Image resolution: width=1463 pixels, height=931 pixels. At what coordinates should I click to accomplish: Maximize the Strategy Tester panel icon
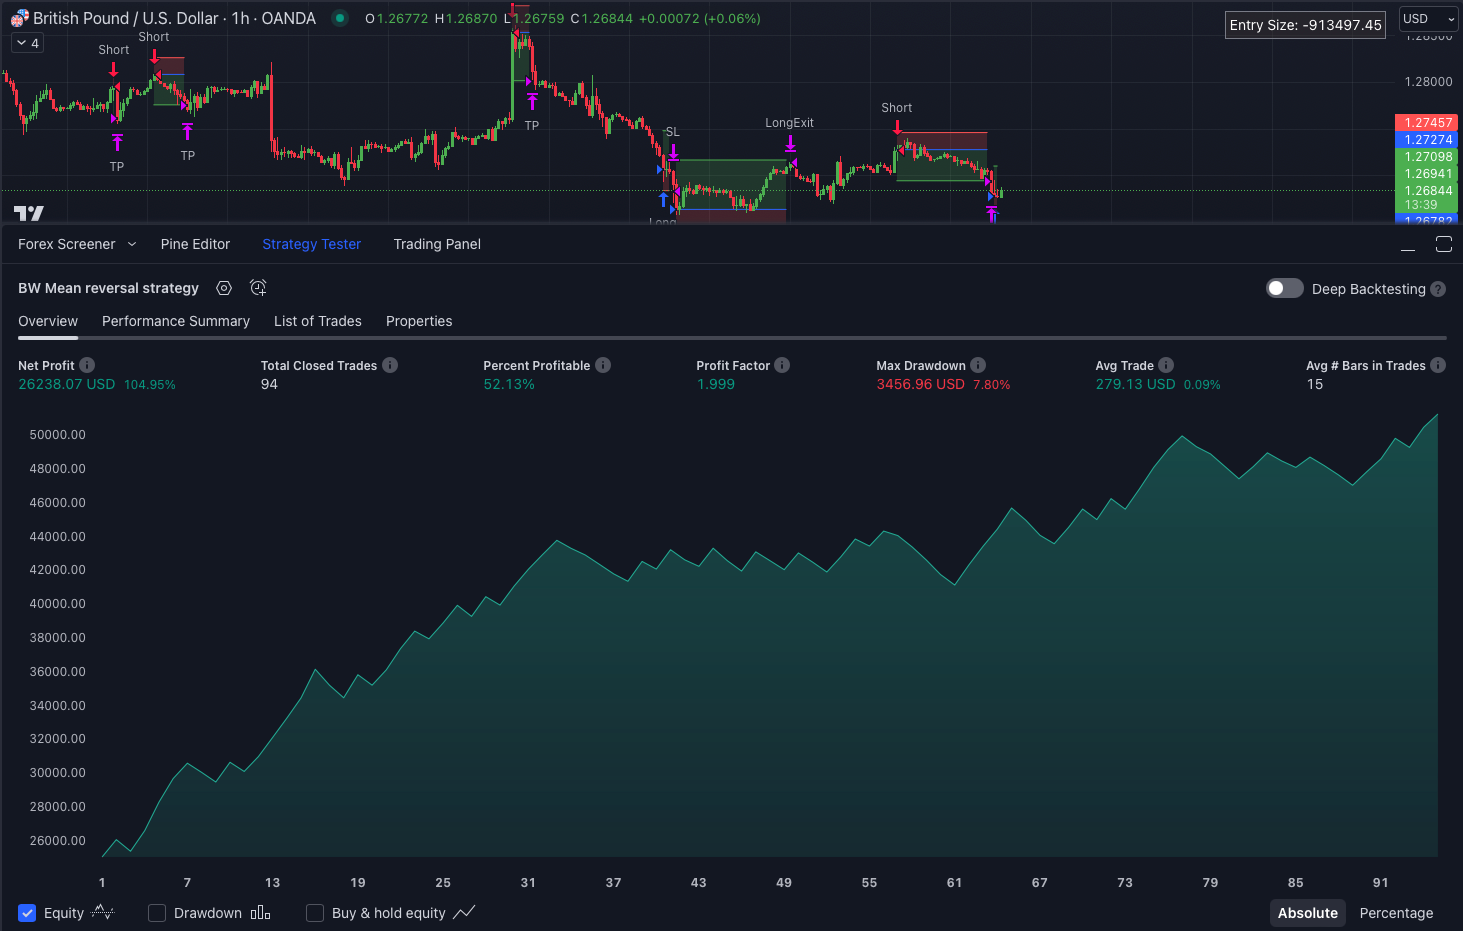1443,244
